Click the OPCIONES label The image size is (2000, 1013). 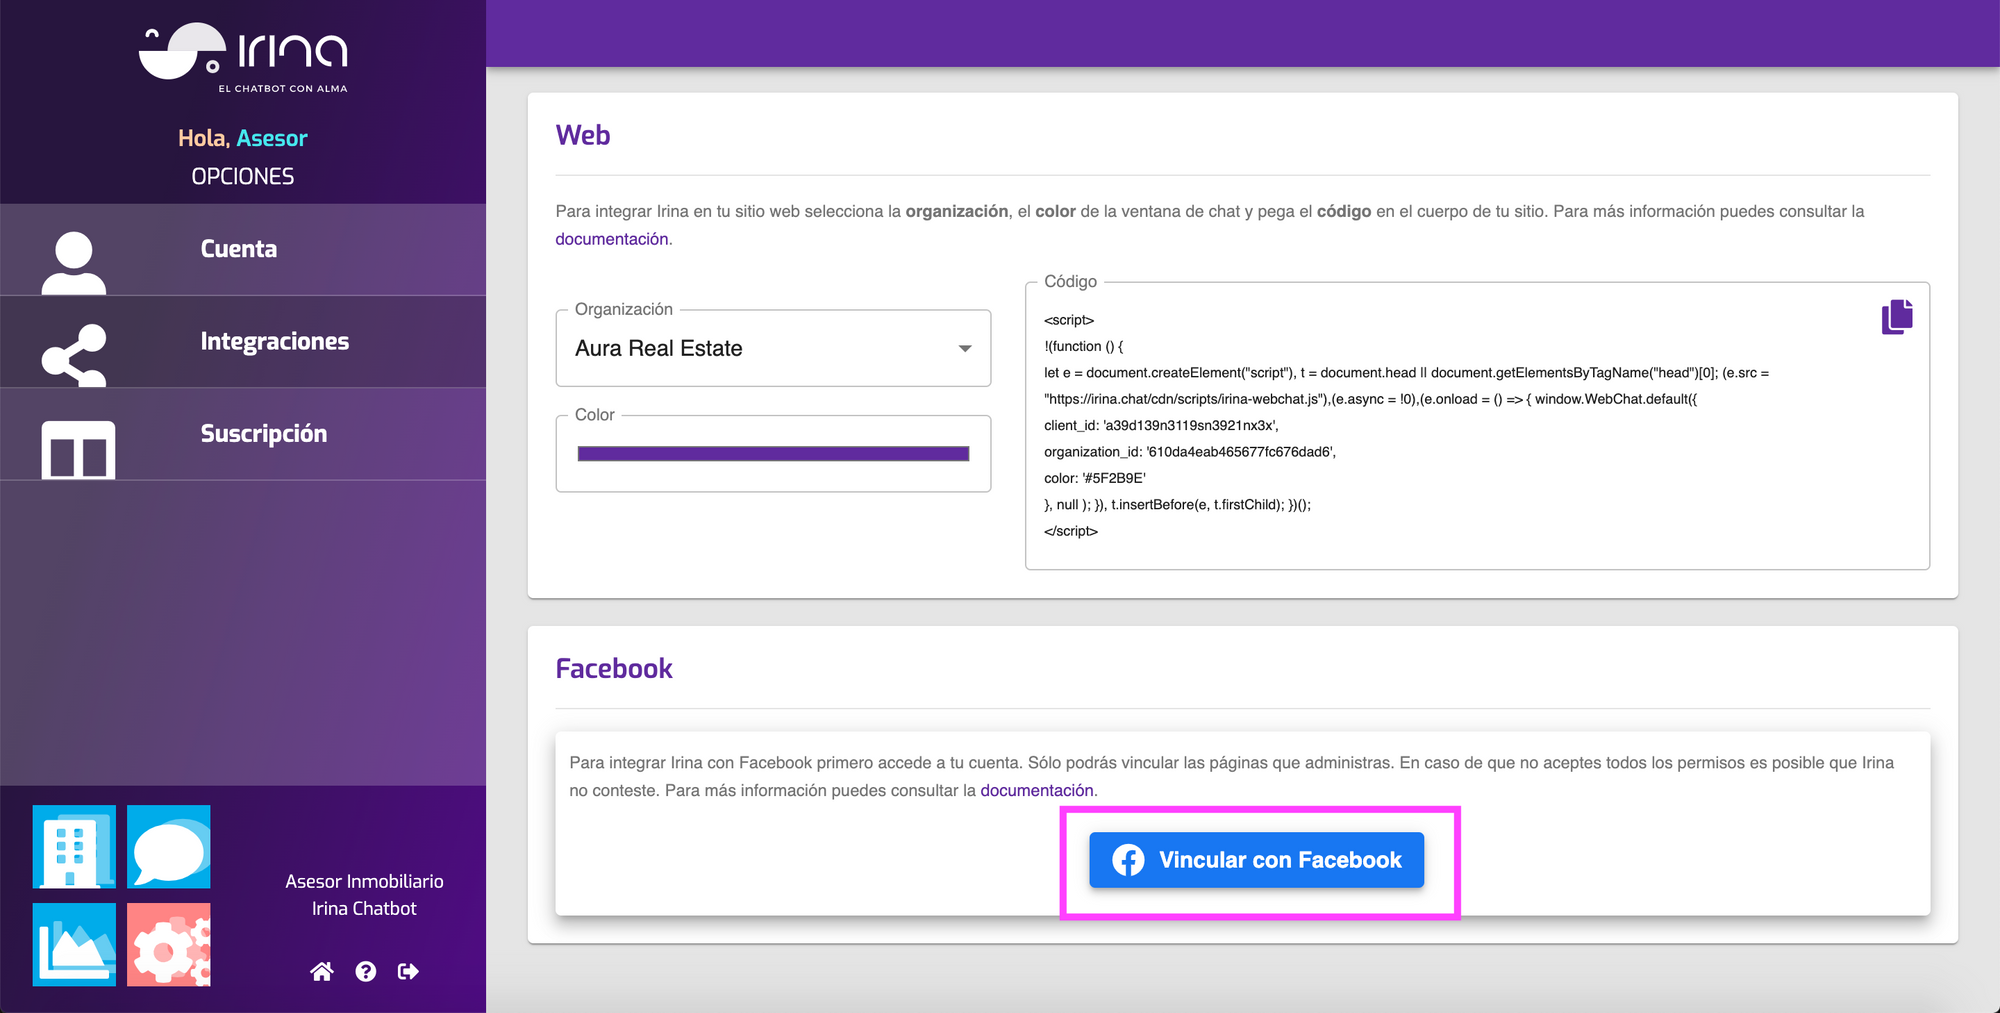[x=243, y=176]
